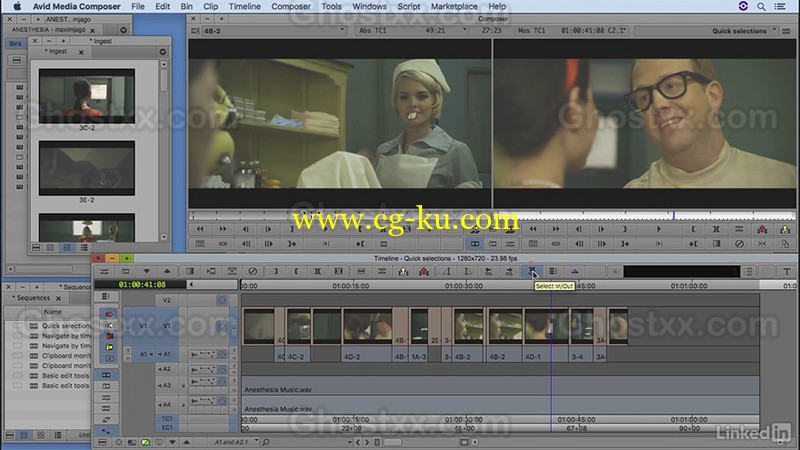Screen dimensions: 800x450
Task: Toggle the EC1 track selector
Action: tap(167, 427)
